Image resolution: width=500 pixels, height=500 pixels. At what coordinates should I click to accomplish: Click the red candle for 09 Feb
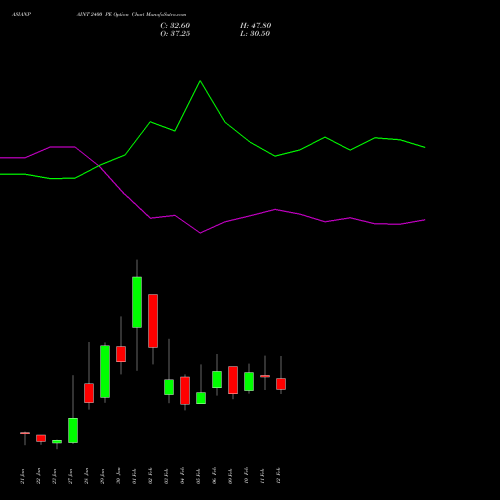click(233, 380)
